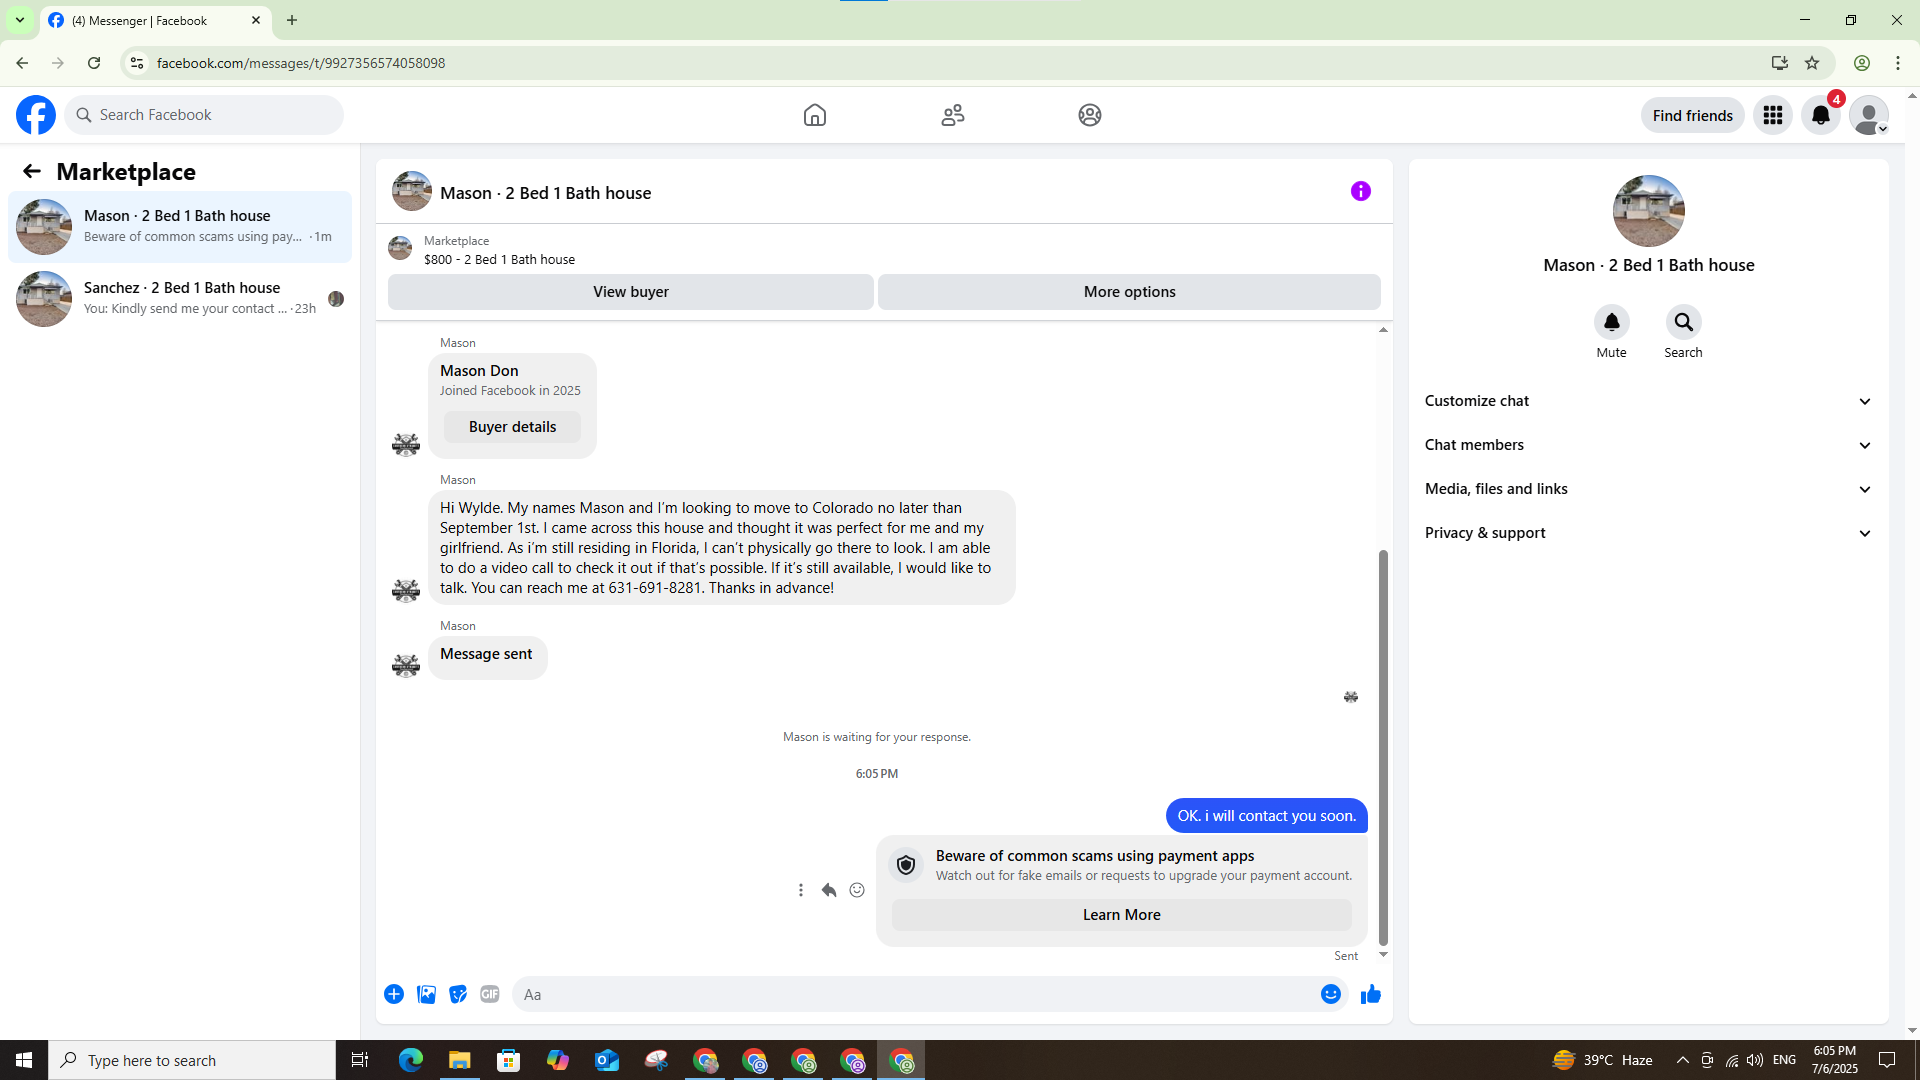The height and width of the screenshot is (1080, 1920).
Task: Open the taskbar clock and date
Action: click(x=1835, y=1060)
